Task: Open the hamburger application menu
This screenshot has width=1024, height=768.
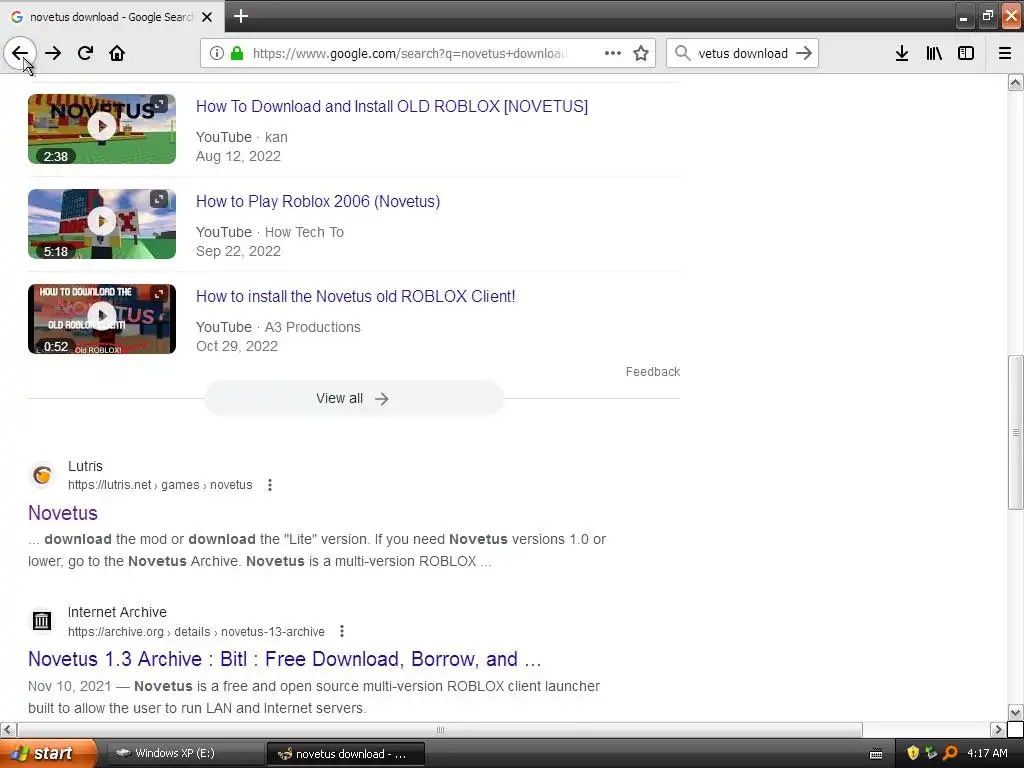Action: click(x=1005, y=53)
